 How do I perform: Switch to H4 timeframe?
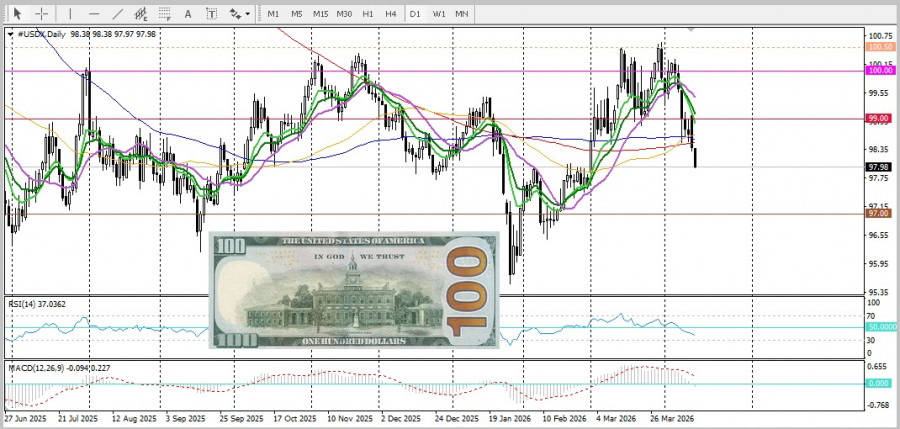[x=390, y=14]
